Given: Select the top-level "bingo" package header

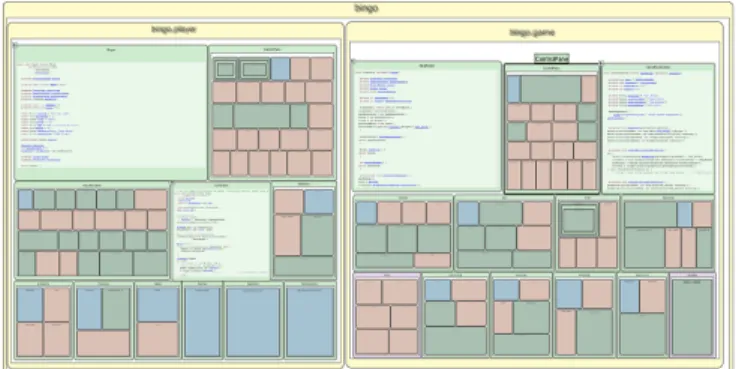Looking at the screenshot, I should 366,8.
